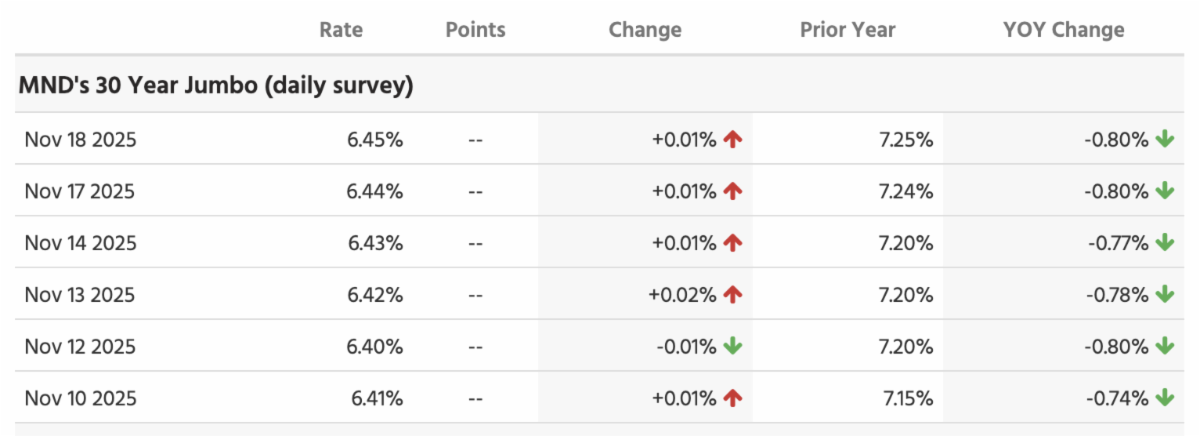Screen dimensions: 1200x436
Task: Select the Rate column header
Action: tap(341, 30)
